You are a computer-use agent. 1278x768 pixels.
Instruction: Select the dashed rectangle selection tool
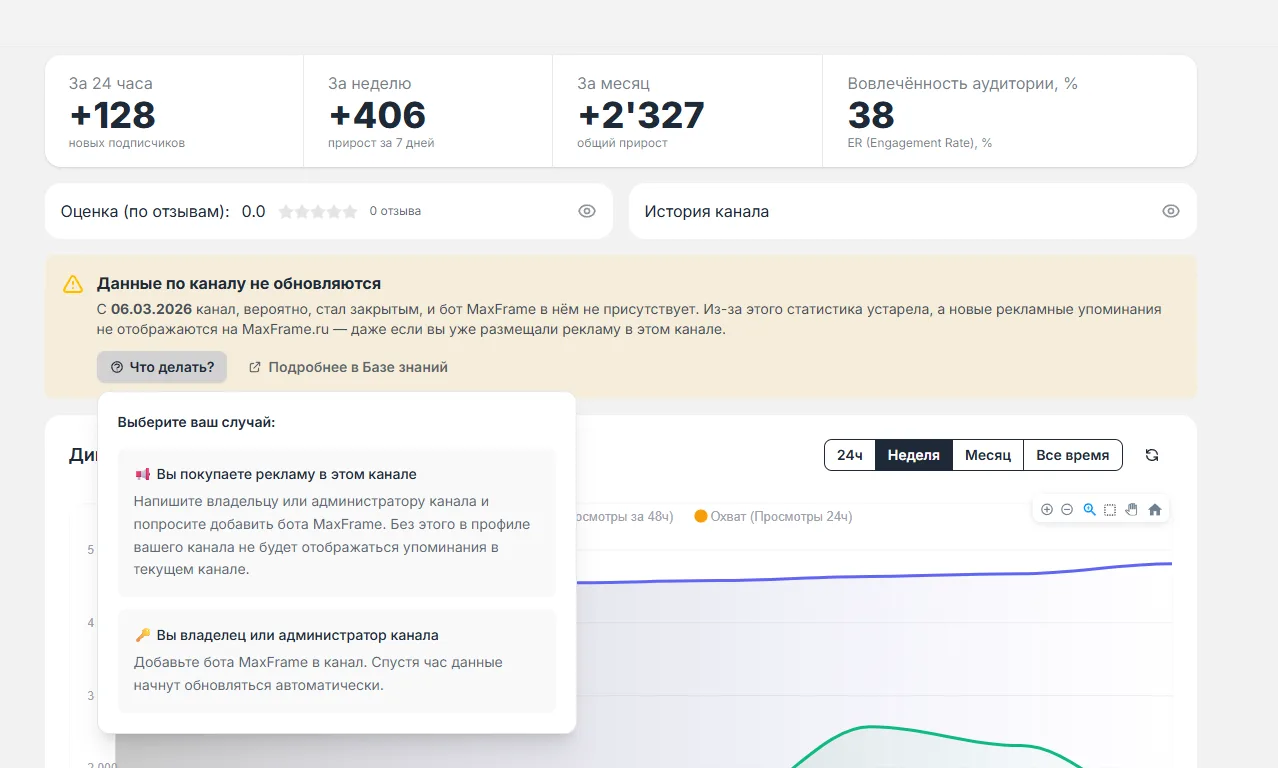[x=1110, y=509]
